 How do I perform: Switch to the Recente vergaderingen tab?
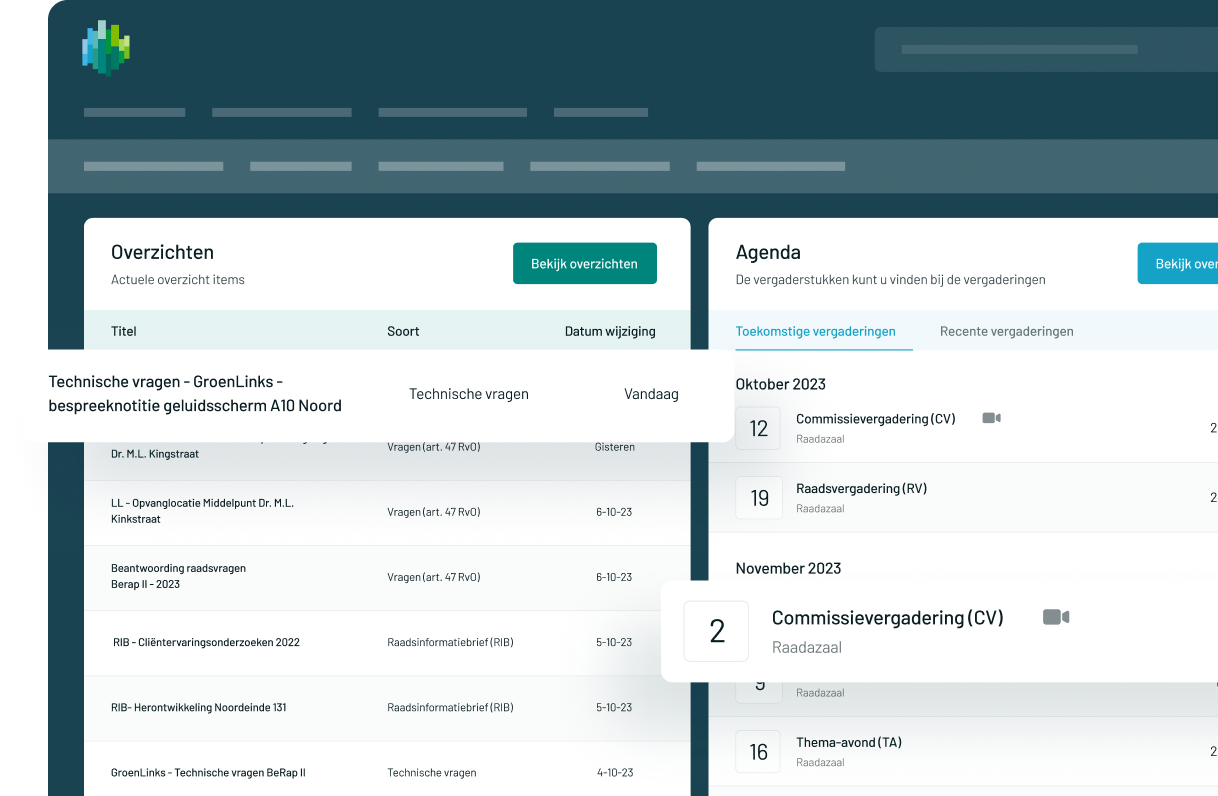coord(1007,331)
